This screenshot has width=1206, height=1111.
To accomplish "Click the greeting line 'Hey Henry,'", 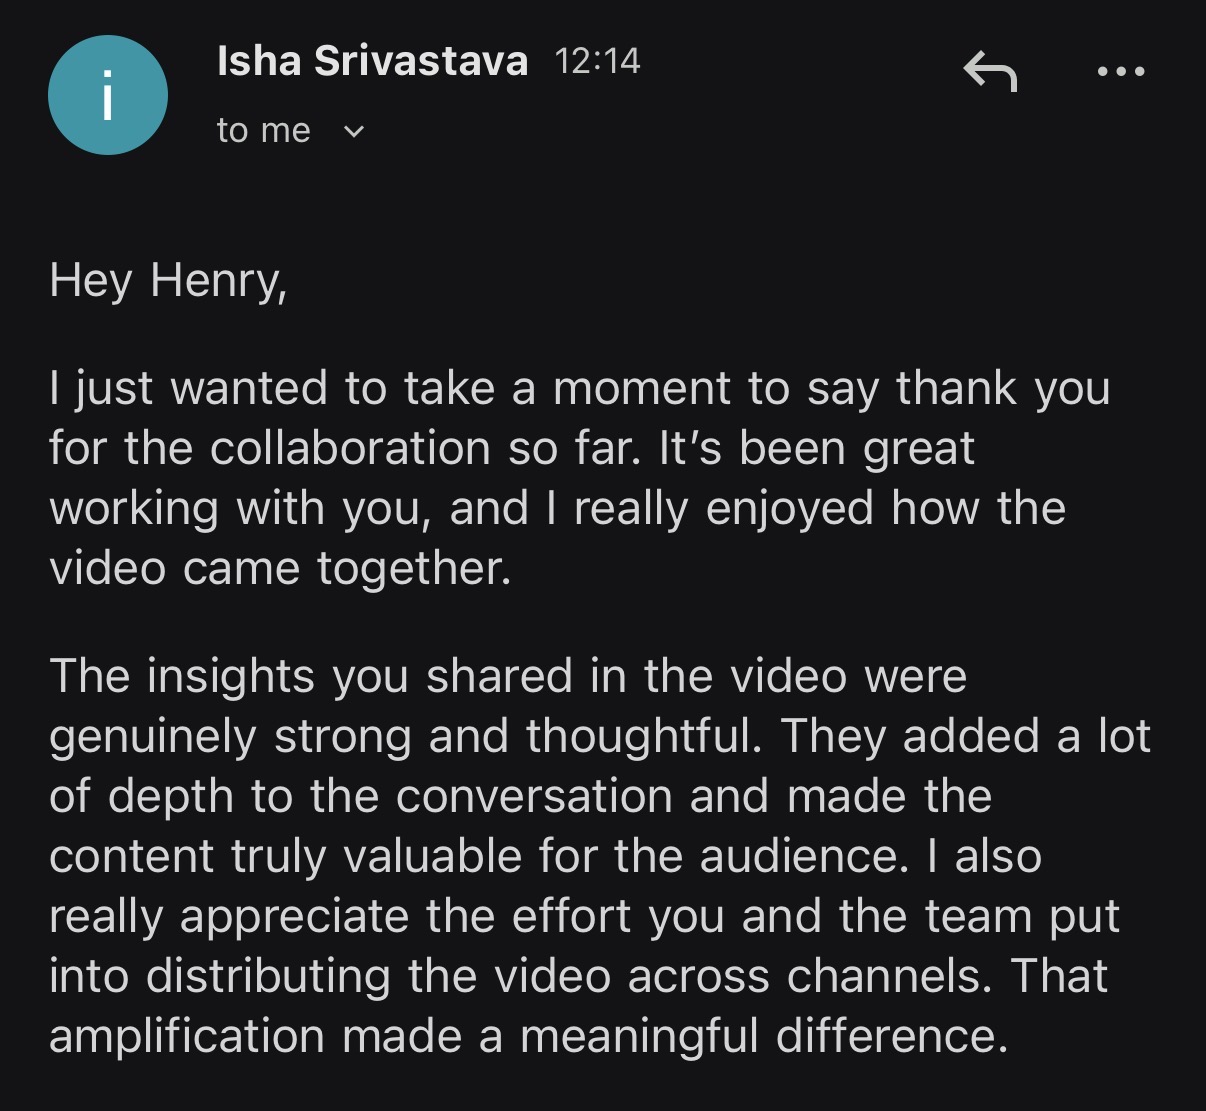I will (168, 281).
